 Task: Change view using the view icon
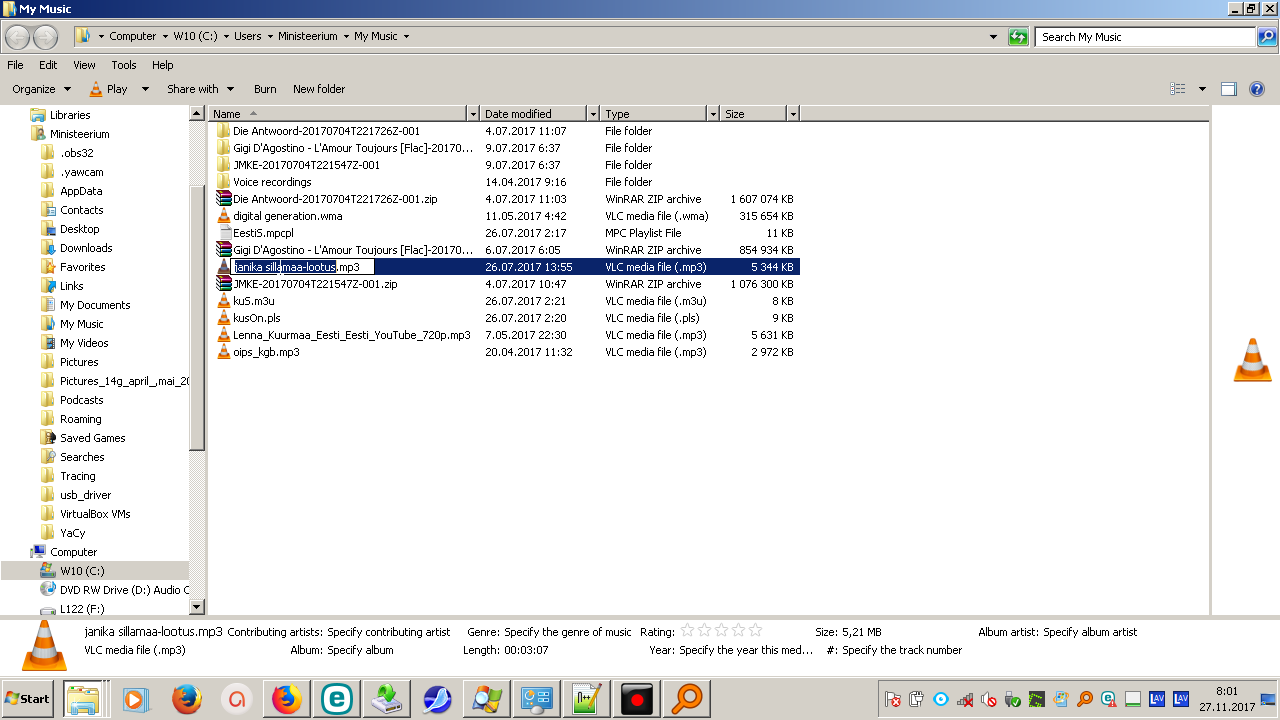click(1178, 89)
